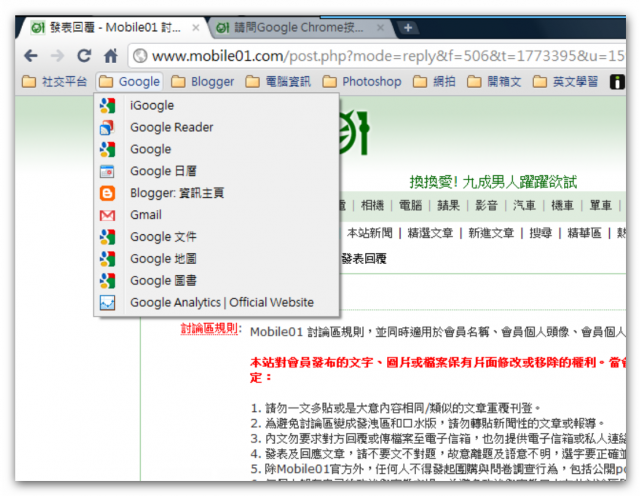
Task: Open the Photoshop bookmark folder
Action: (x=362, y=82)
